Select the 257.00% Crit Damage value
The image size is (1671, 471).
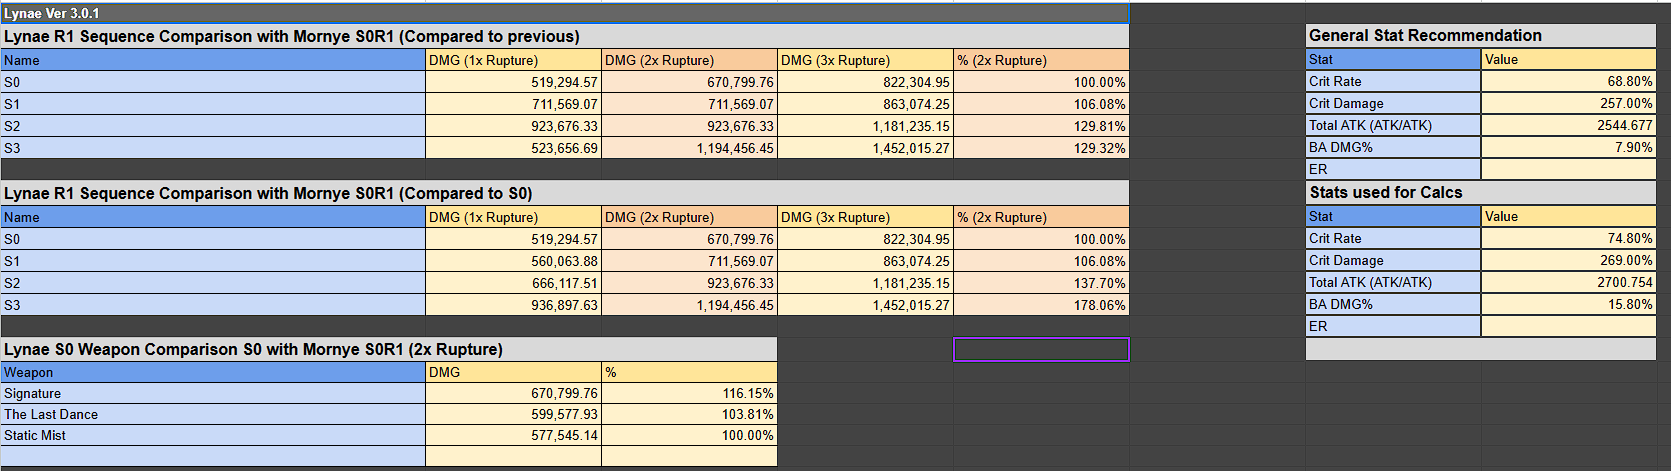point(1568,103)
